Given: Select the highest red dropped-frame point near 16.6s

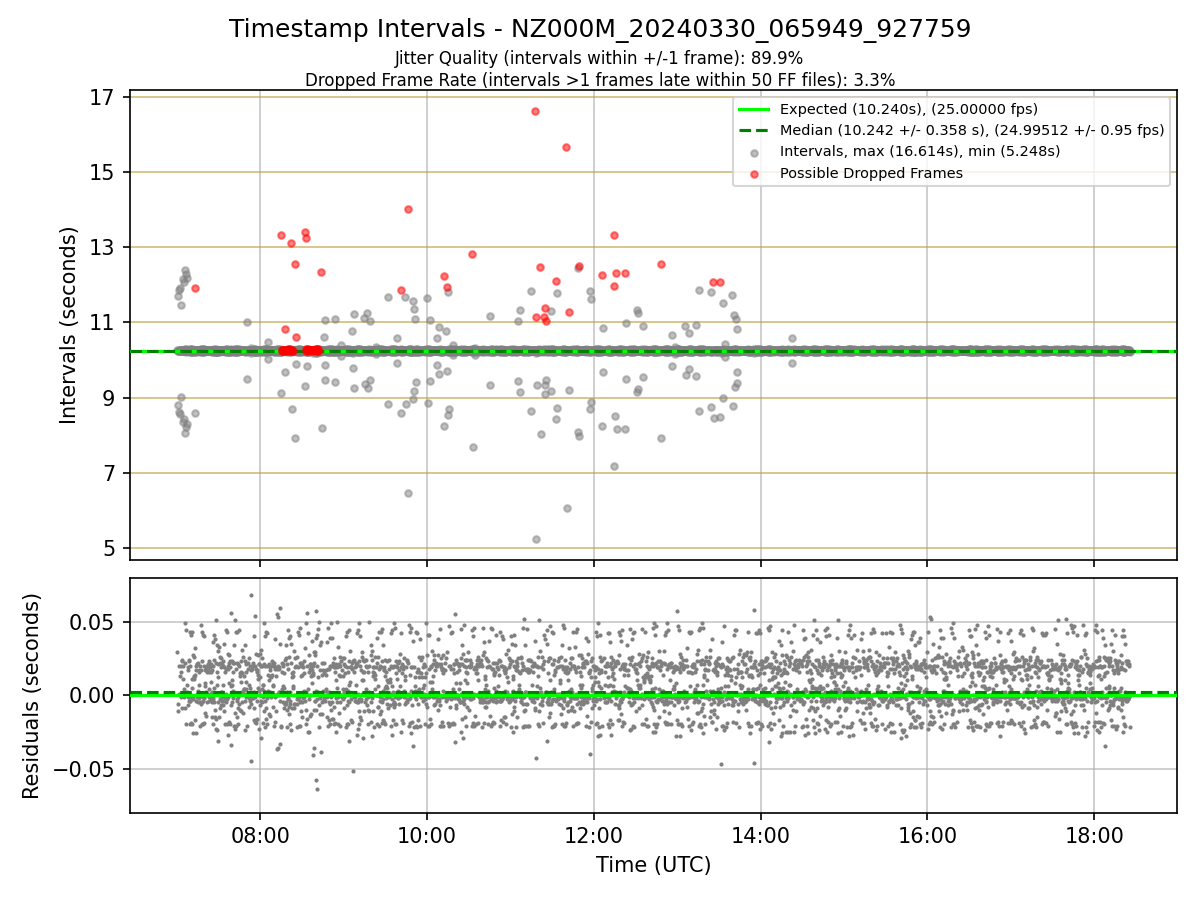Looking at the screenshot, I should click(x=535, y=111).
